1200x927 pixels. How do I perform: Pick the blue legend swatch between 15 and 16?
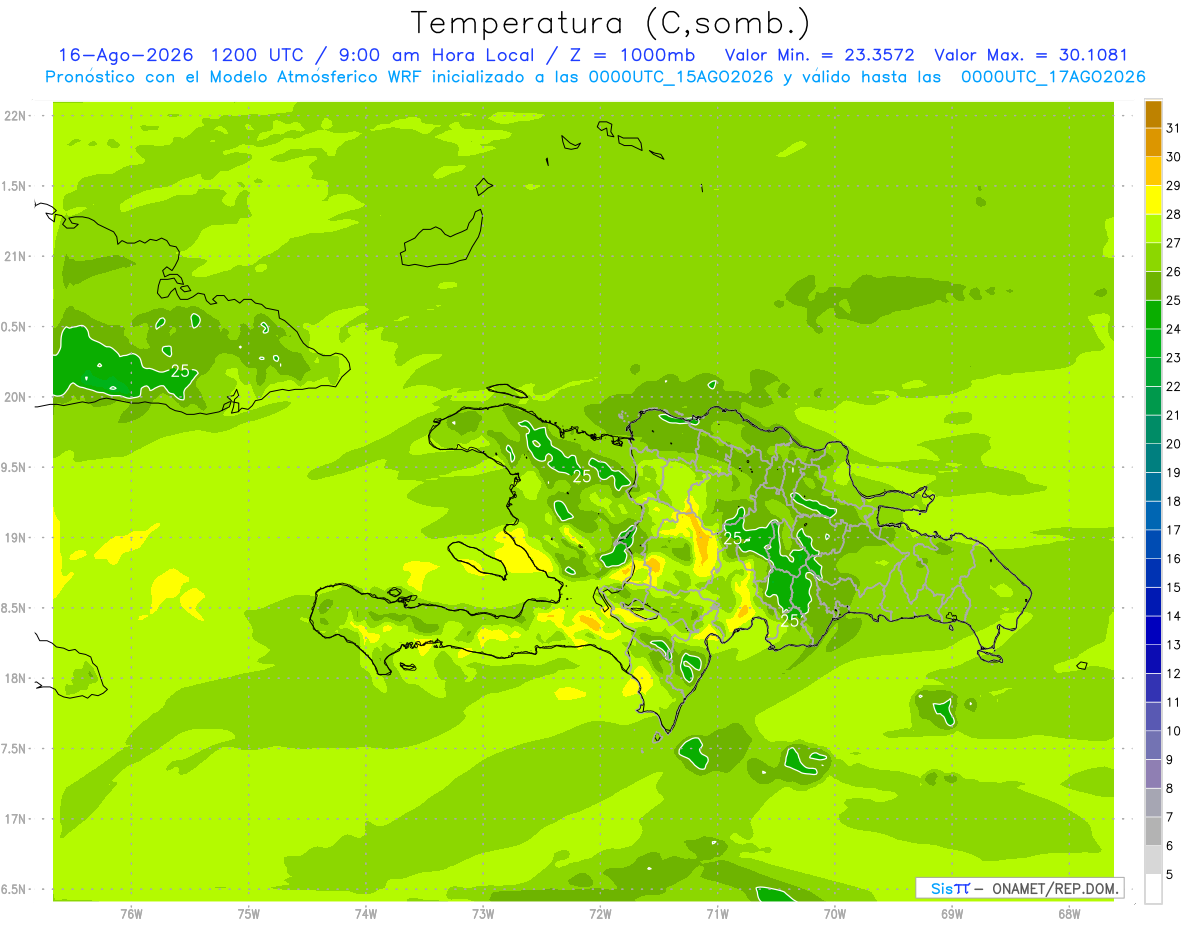1153,573
